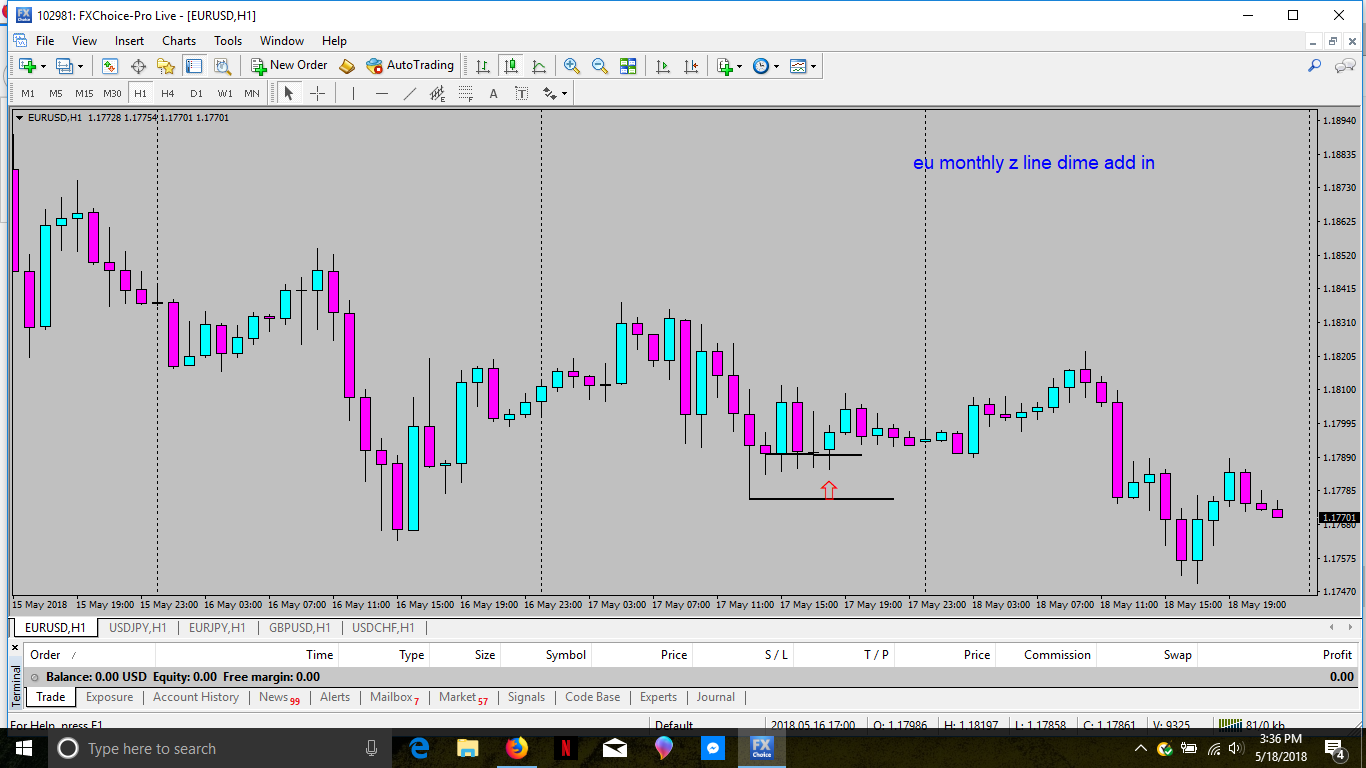
Task: Open the Experts terminal tab
Action: [x=658, y=697]
